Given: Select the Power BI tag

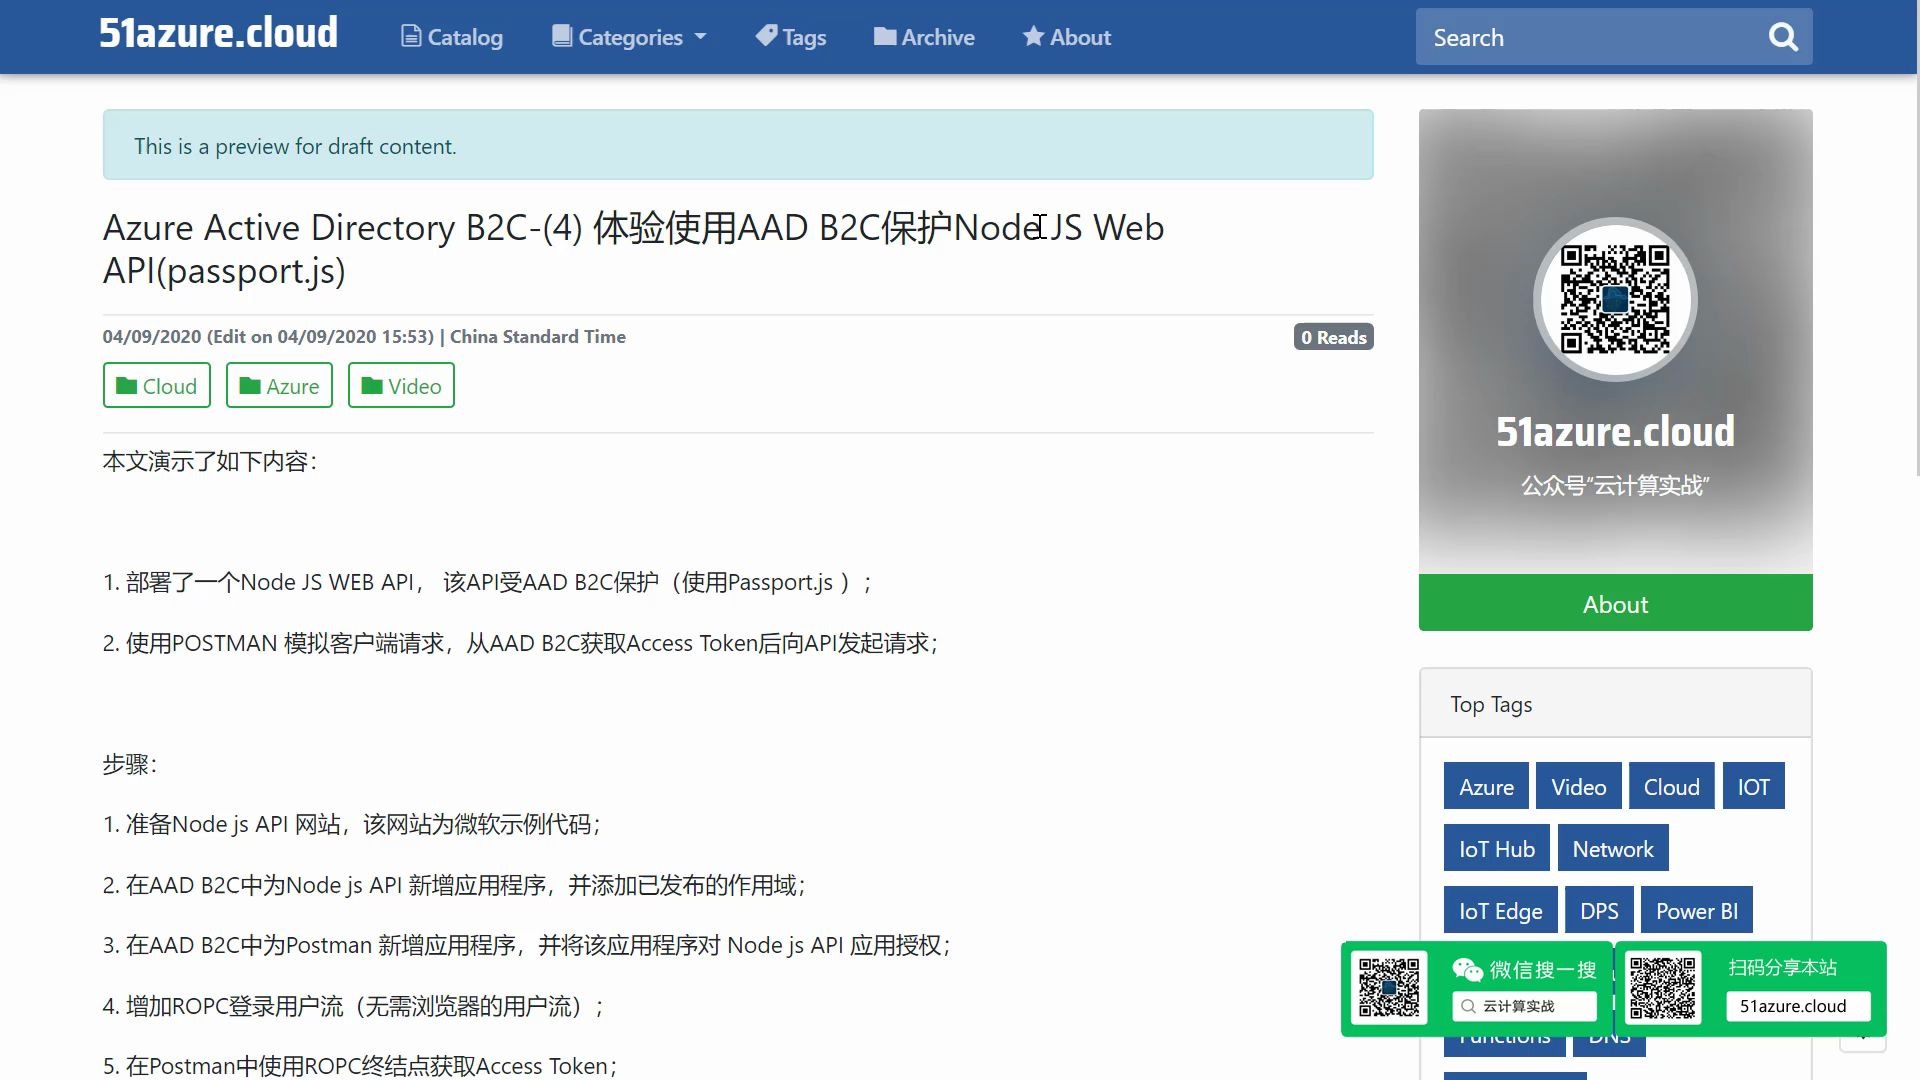Looking at the screenshot, I should coord(1696,910).
